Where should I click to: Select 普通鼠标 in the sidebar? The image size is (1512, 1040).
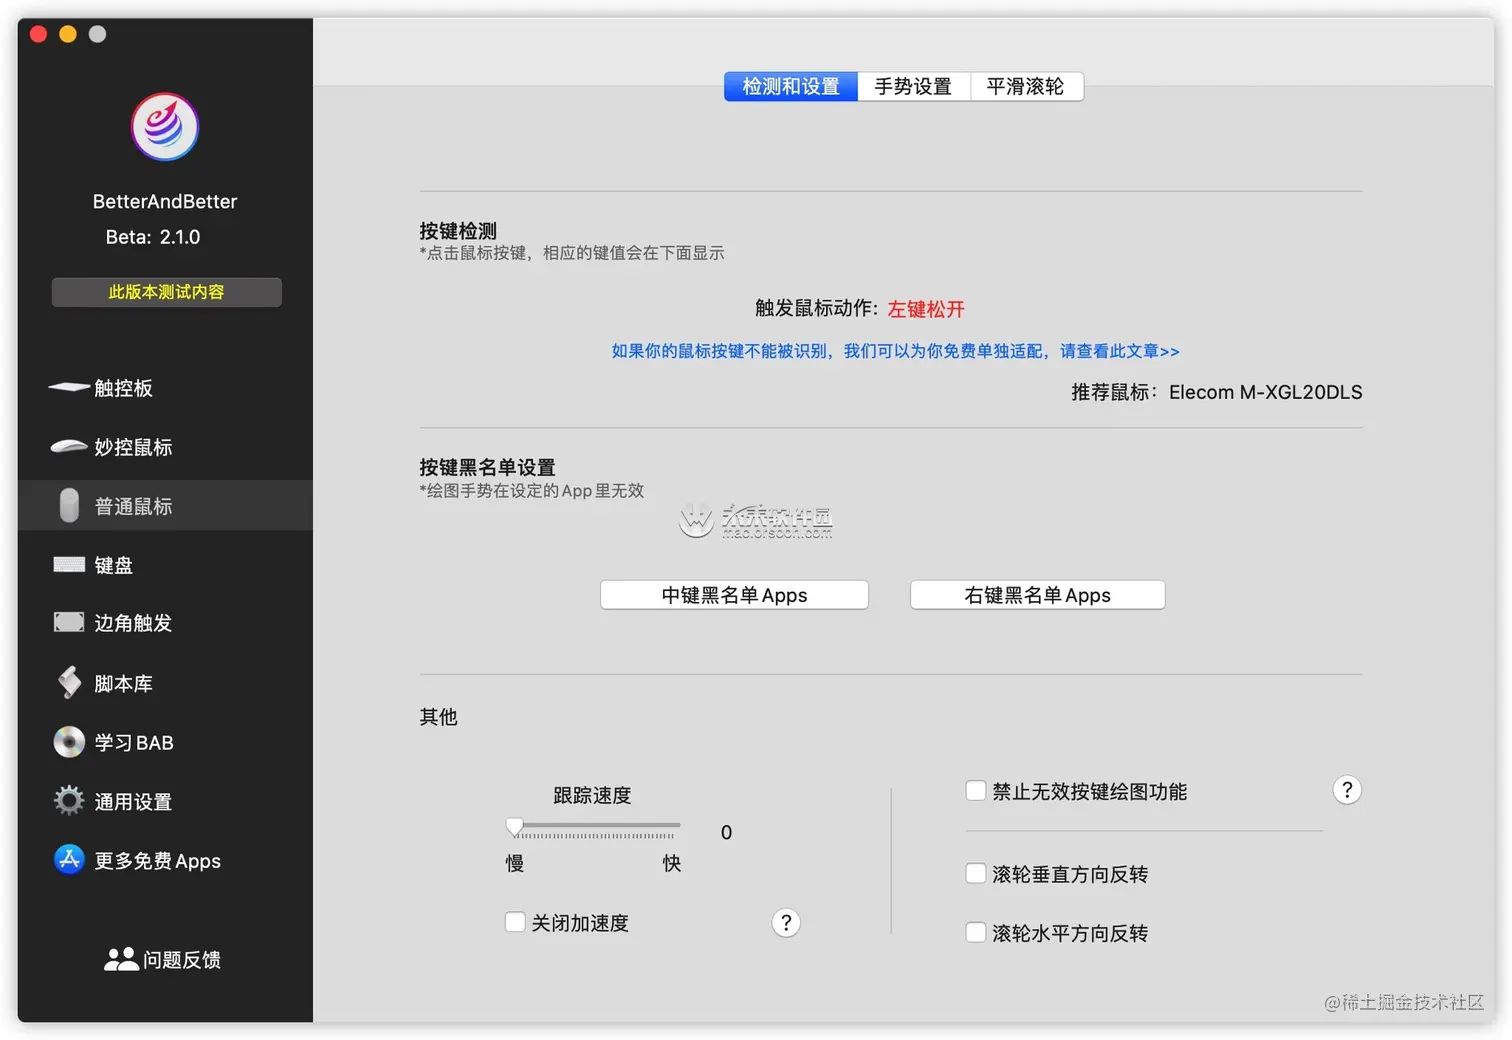tap(165, 506)
